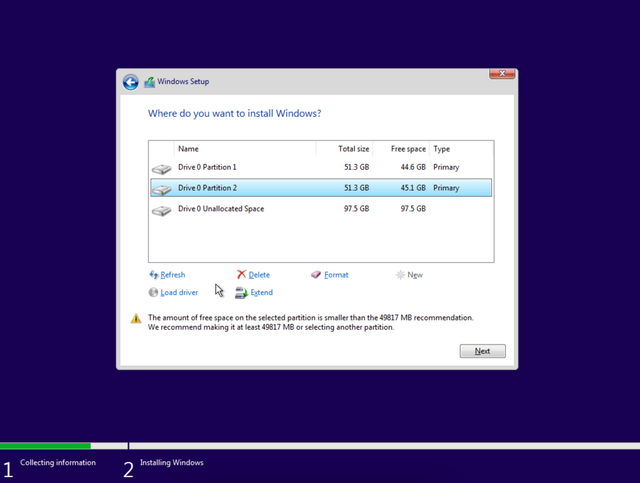Click the New partition link
640x483 pixels.
(415, 275)
